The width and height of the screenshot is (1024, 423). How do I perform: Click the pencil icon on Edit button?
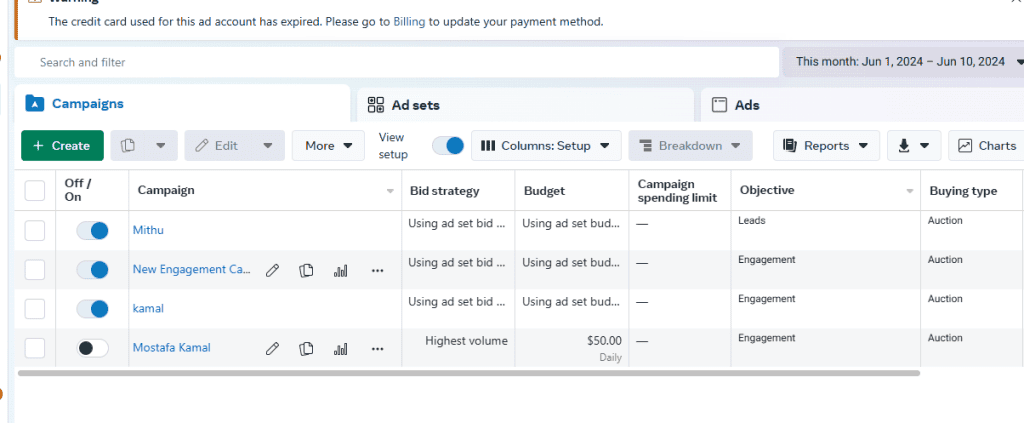pos(202,146)
